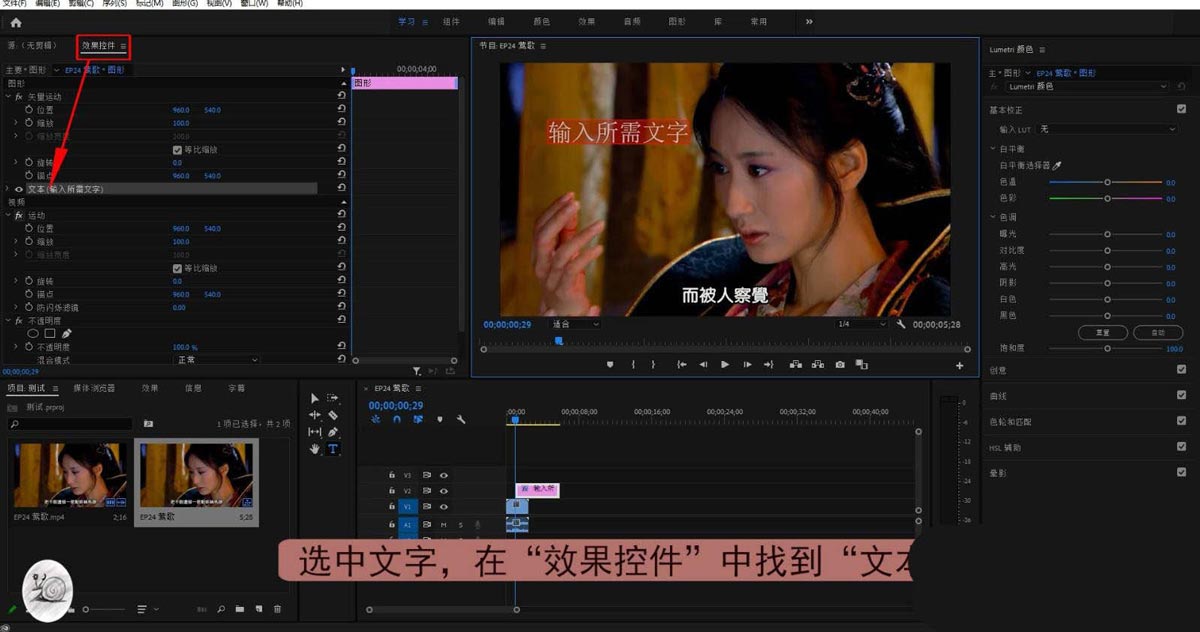Collapse the 矢量运动 effect group
Viewport: 1200px width, 632px height.
coord(8,97)
